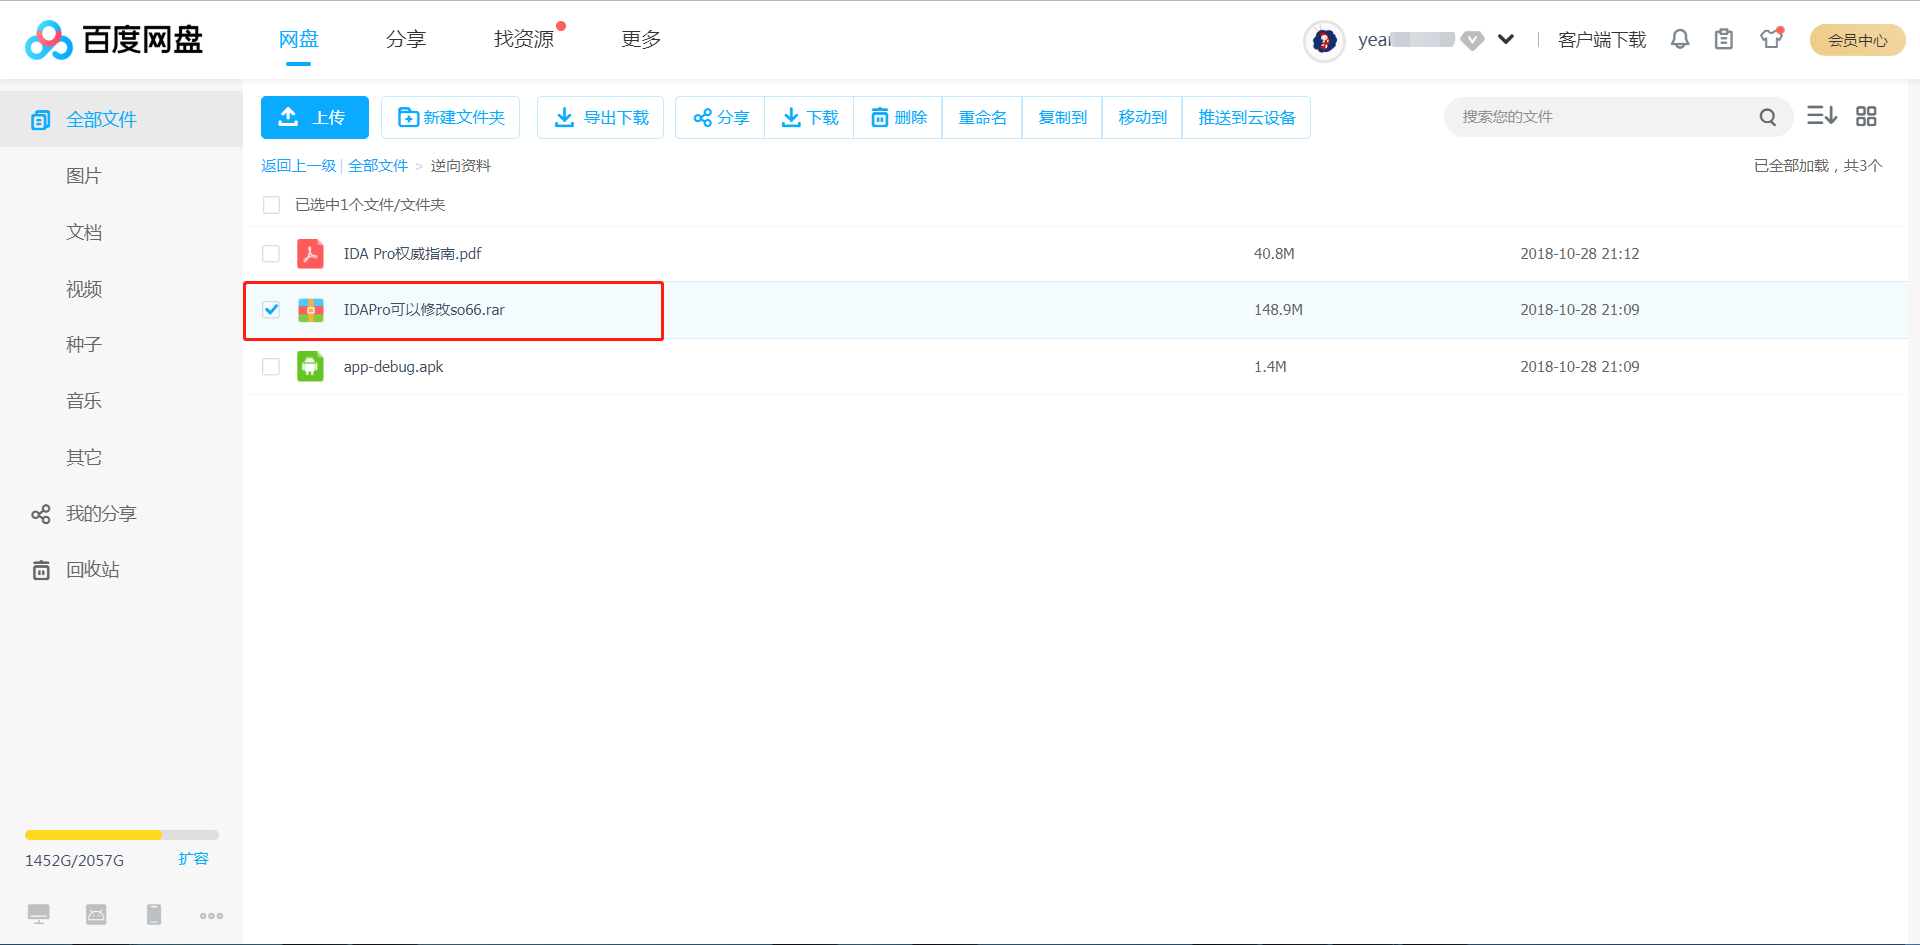This screenshot has height=945, width=1920.
Task: Check the box for IDA Pro权威指南.pdf
Action: 271,254
